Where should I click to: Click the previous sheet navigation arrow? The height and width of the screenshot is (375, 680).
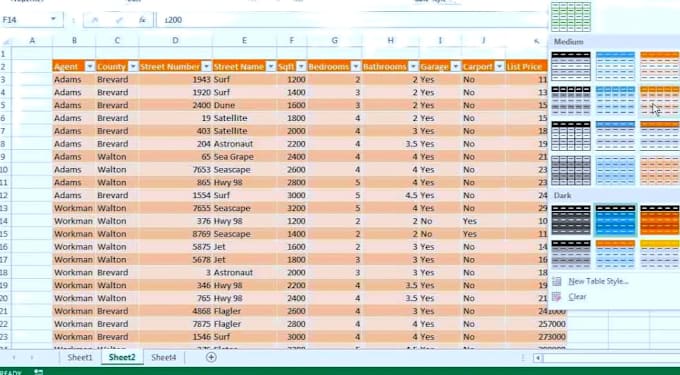pos(14,358)
